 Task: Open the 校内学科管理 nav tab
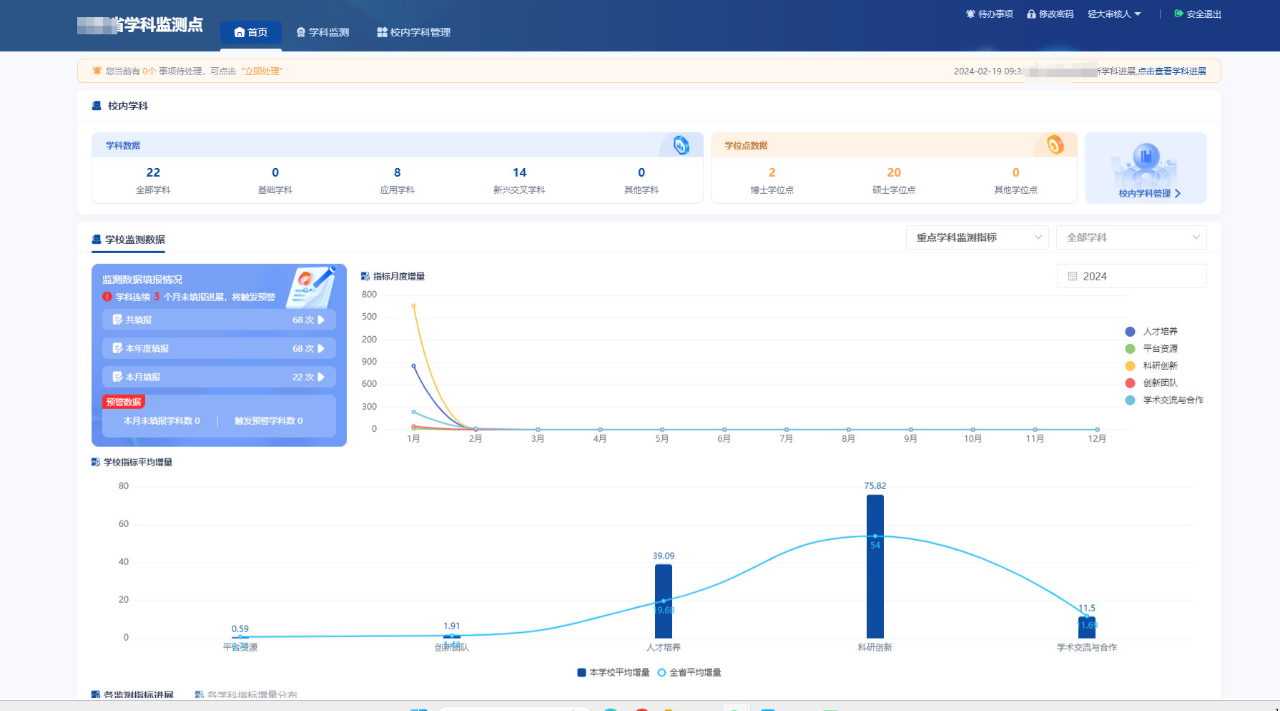(x=414, y=33)
